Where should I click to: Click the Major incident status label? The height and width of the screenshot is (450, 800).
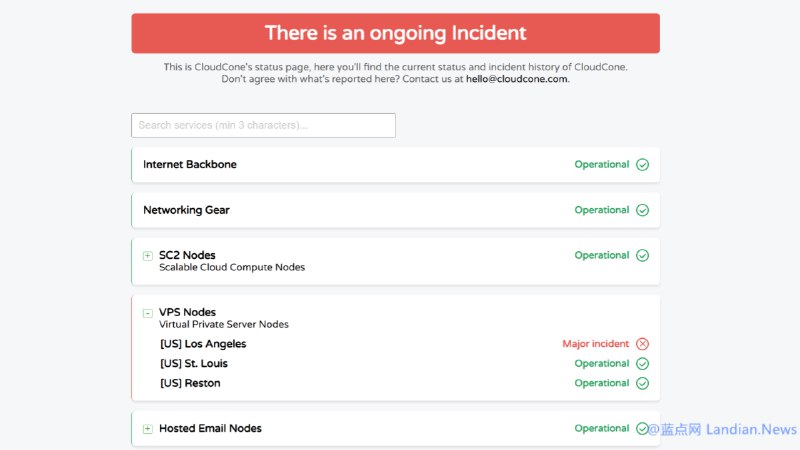coord(595,344)
